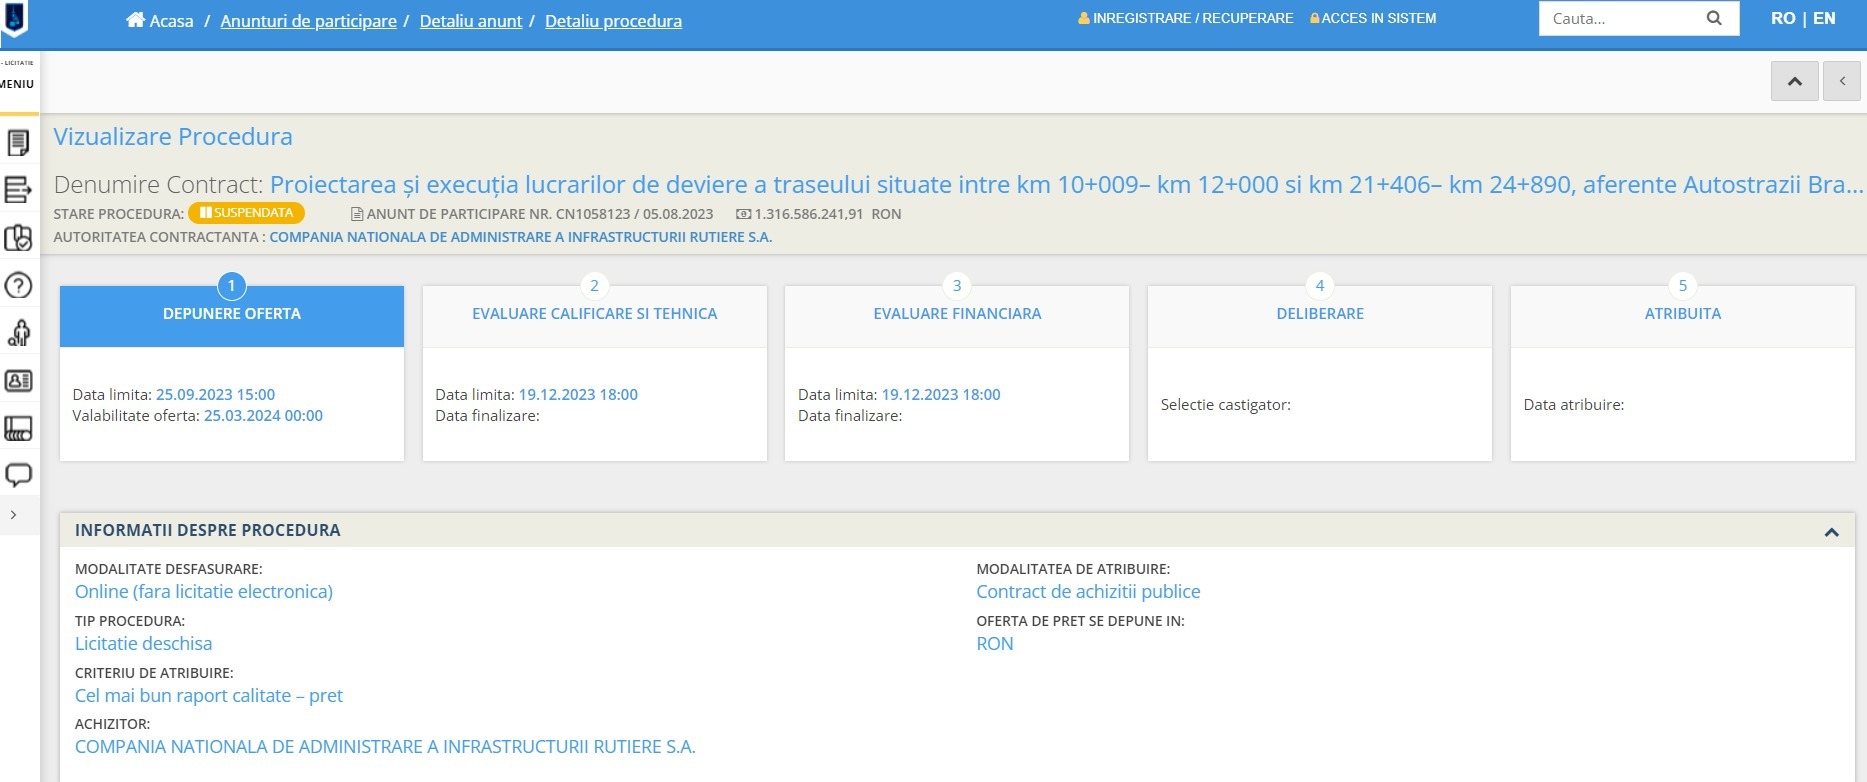This screenshot has height=782, width=1867.
Task: Open the chat bubble sidebar icon
Action: (18, 475)
